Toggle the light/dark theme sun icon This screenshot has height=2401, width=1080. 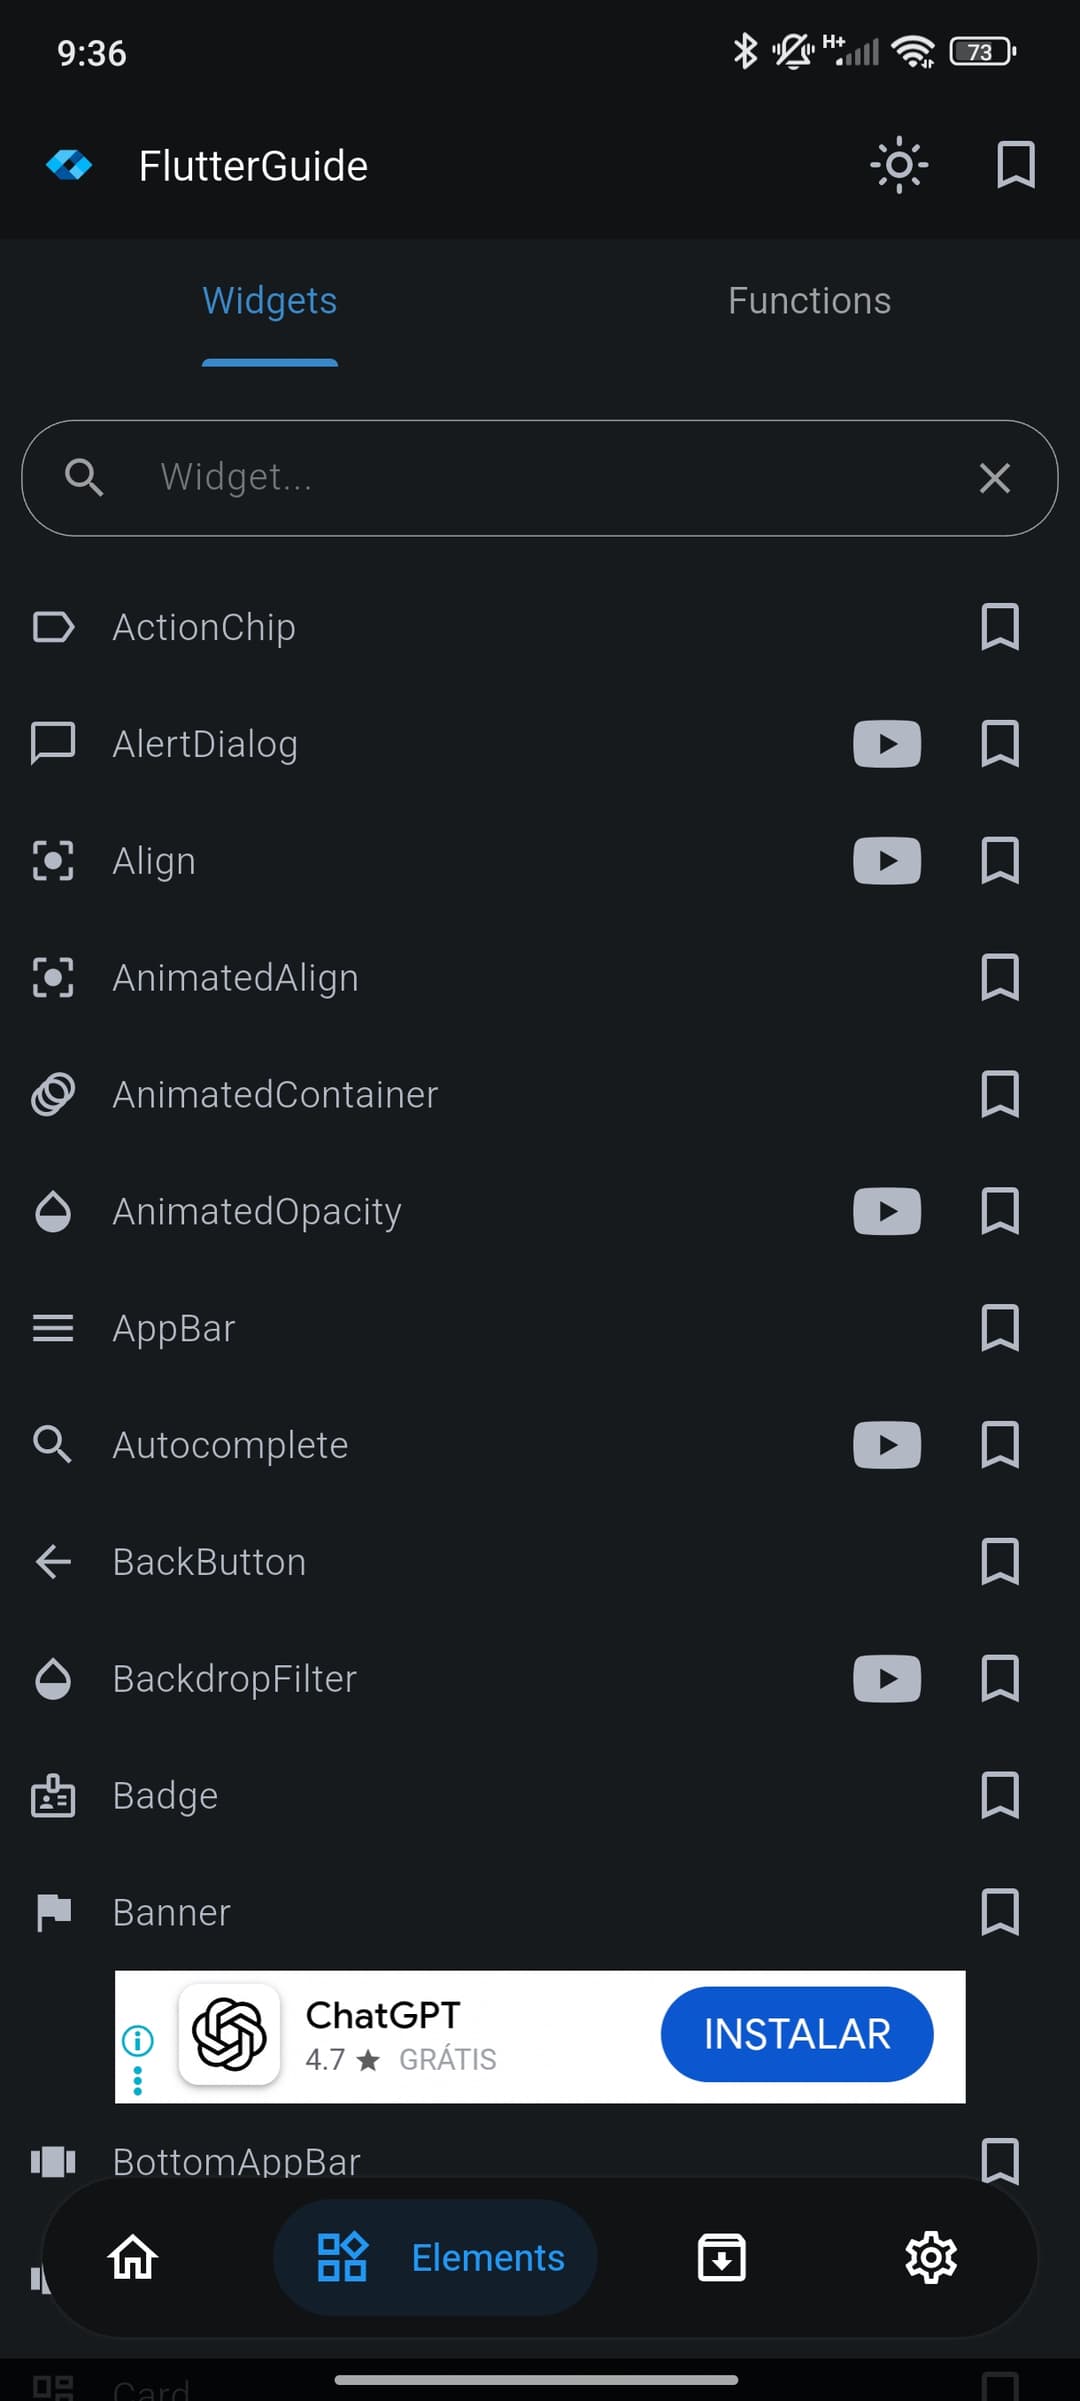point(899,165)
